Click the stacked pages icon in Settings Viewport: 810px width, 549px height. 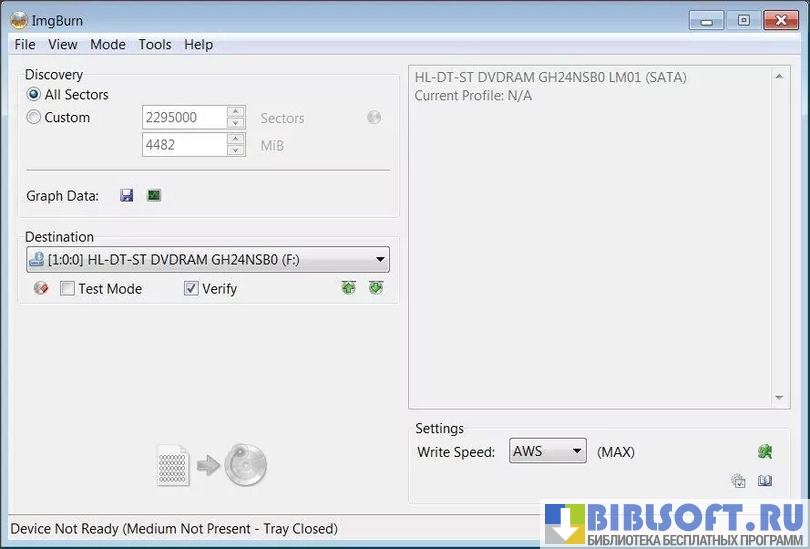coord(738,481)
